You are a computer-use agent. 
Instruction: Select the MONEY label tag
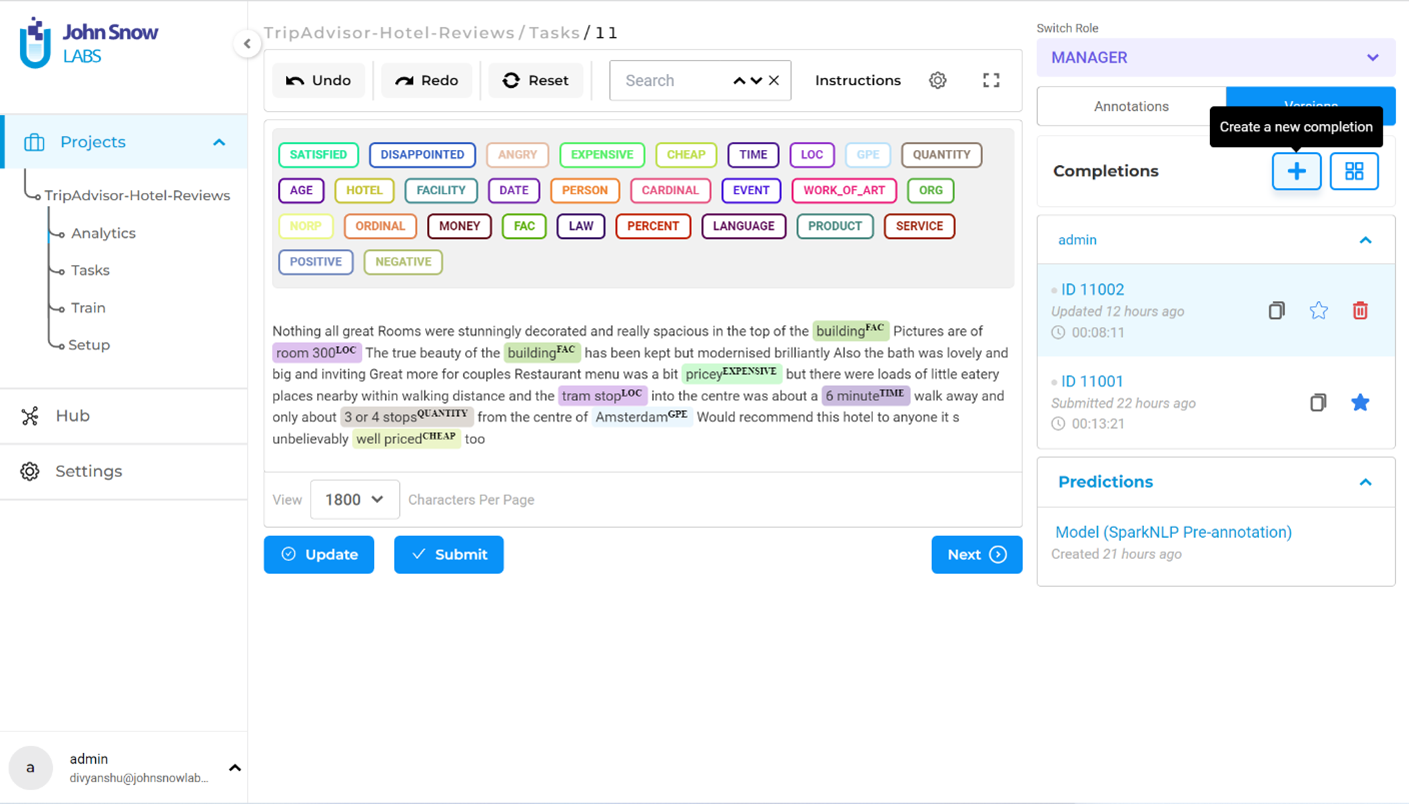[459, 226]
